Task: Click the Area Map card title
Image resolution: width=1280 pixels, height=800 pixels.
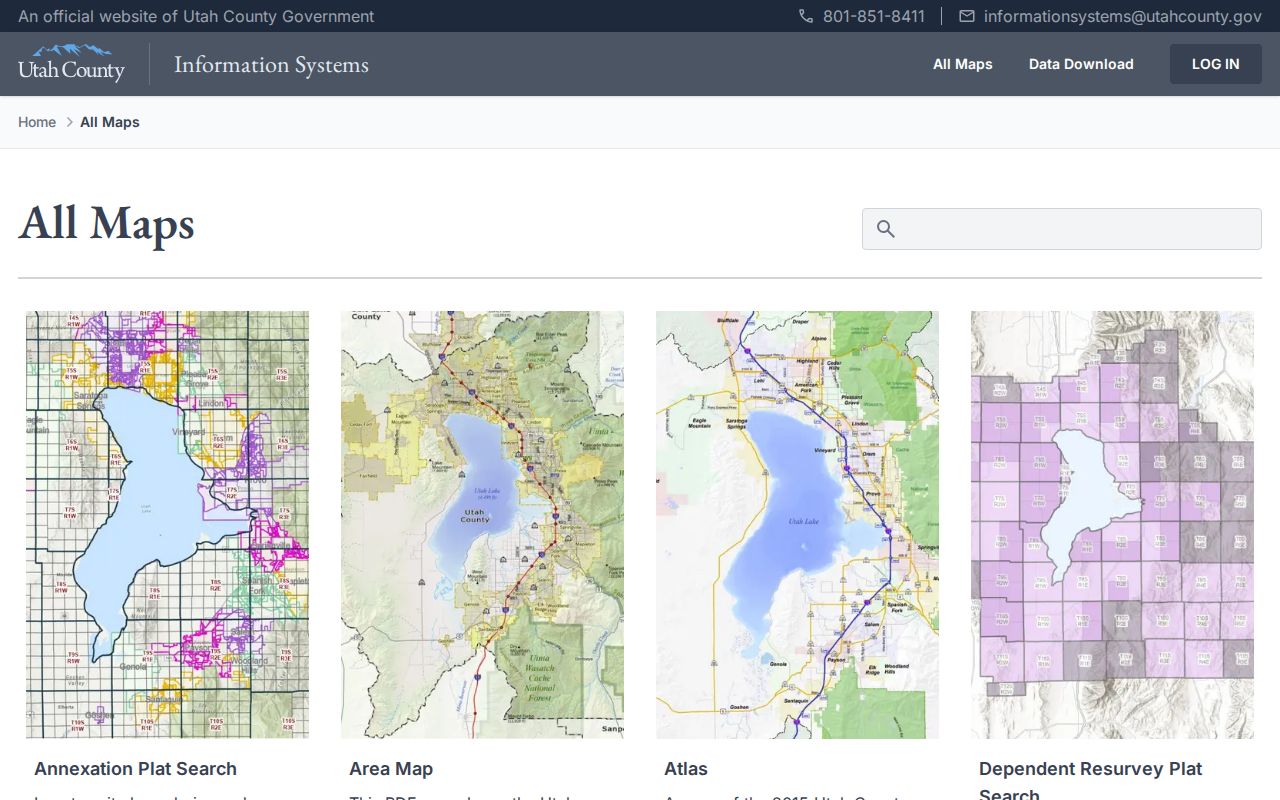Action: pos(391,769)
